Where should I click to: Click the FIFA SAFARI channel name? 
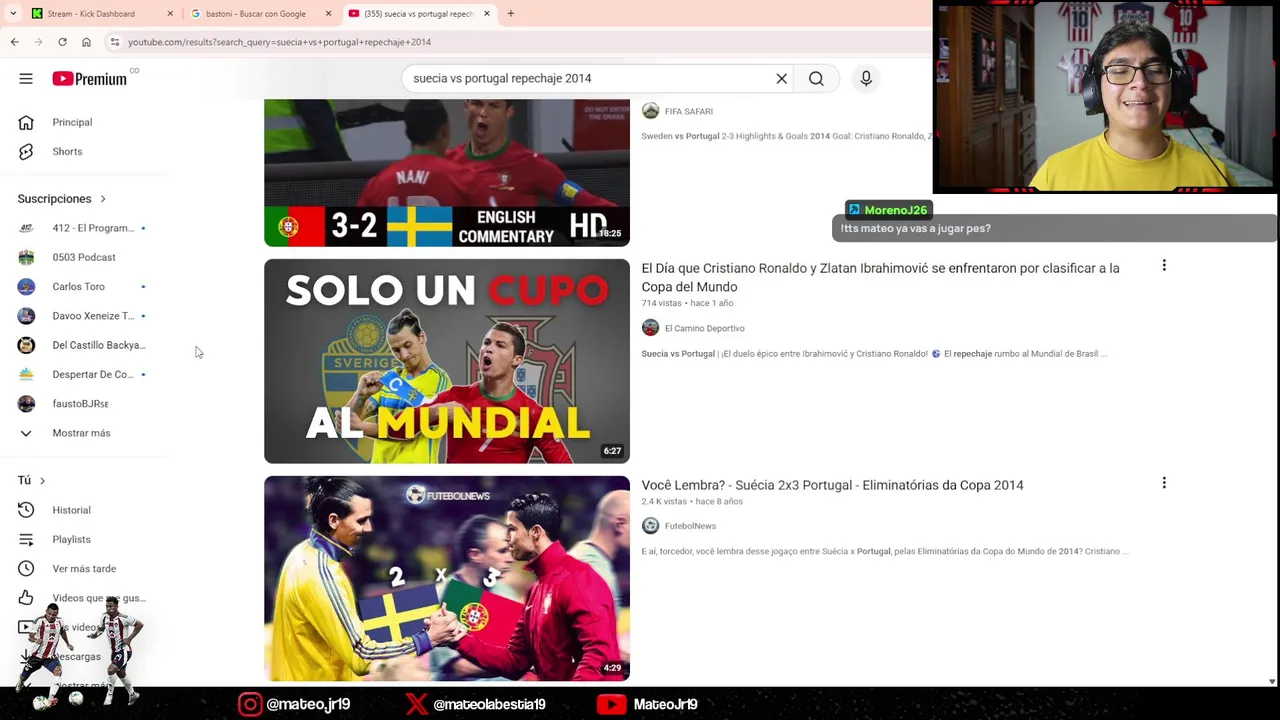point(688,111)
